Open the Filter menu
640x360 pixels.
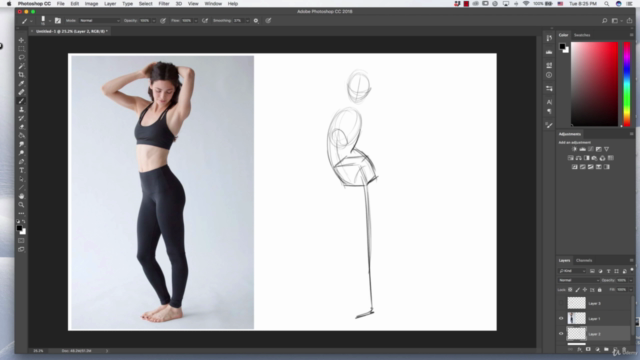[164, 4]
